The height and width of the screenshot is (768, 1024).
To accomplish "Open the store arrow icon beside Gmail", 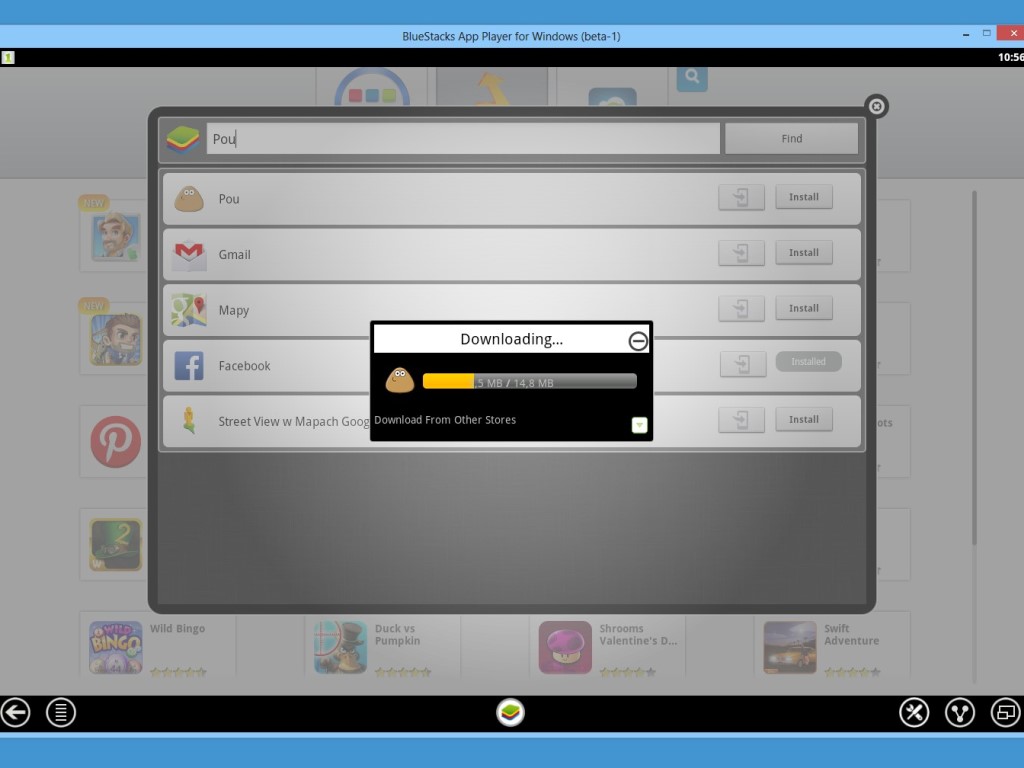I will 741,253.
